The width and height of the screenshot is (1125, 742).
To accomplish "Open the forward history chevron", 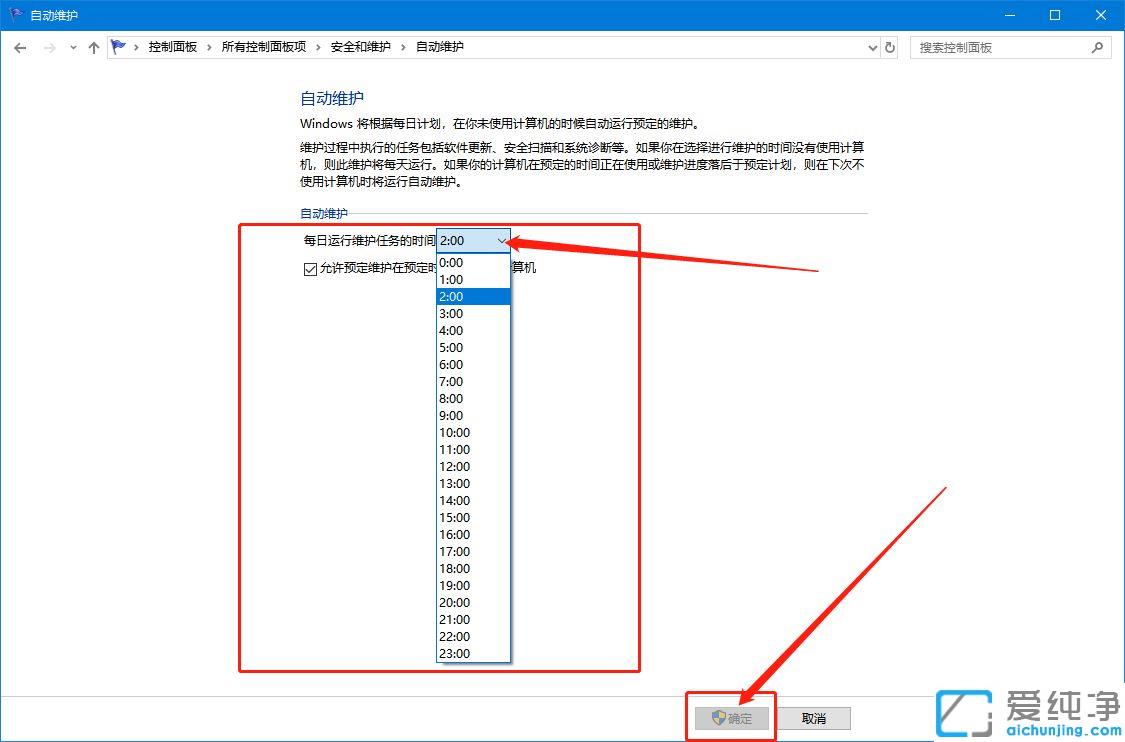I will (71, 47).
